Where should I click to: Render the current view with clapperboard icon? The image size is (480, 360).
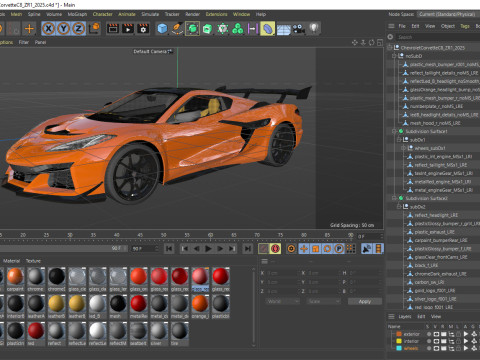click(113, 29)
